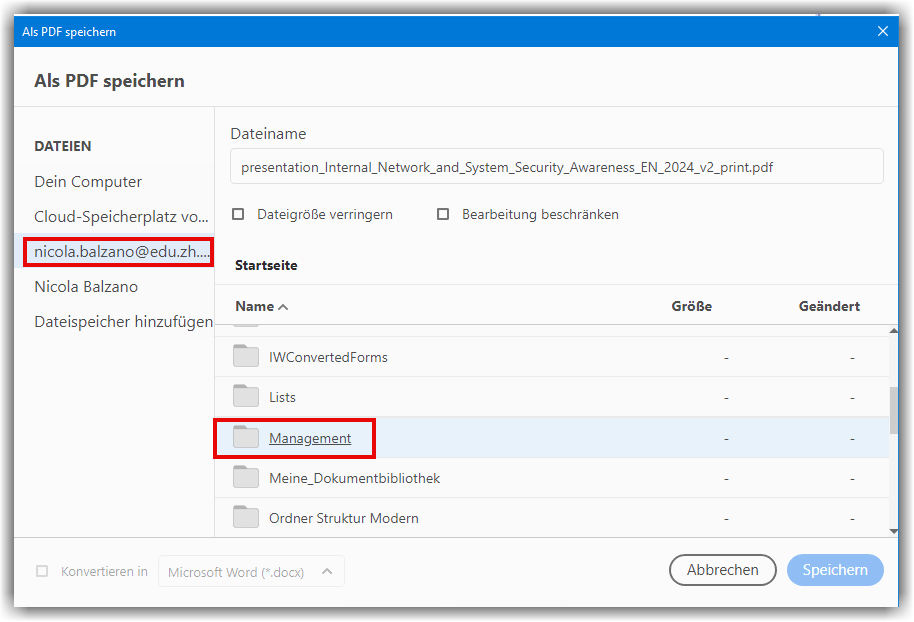Click the Meine_Dokumentbibliothek folder icon
Viewport: 914px width, 622px height.
246,478
